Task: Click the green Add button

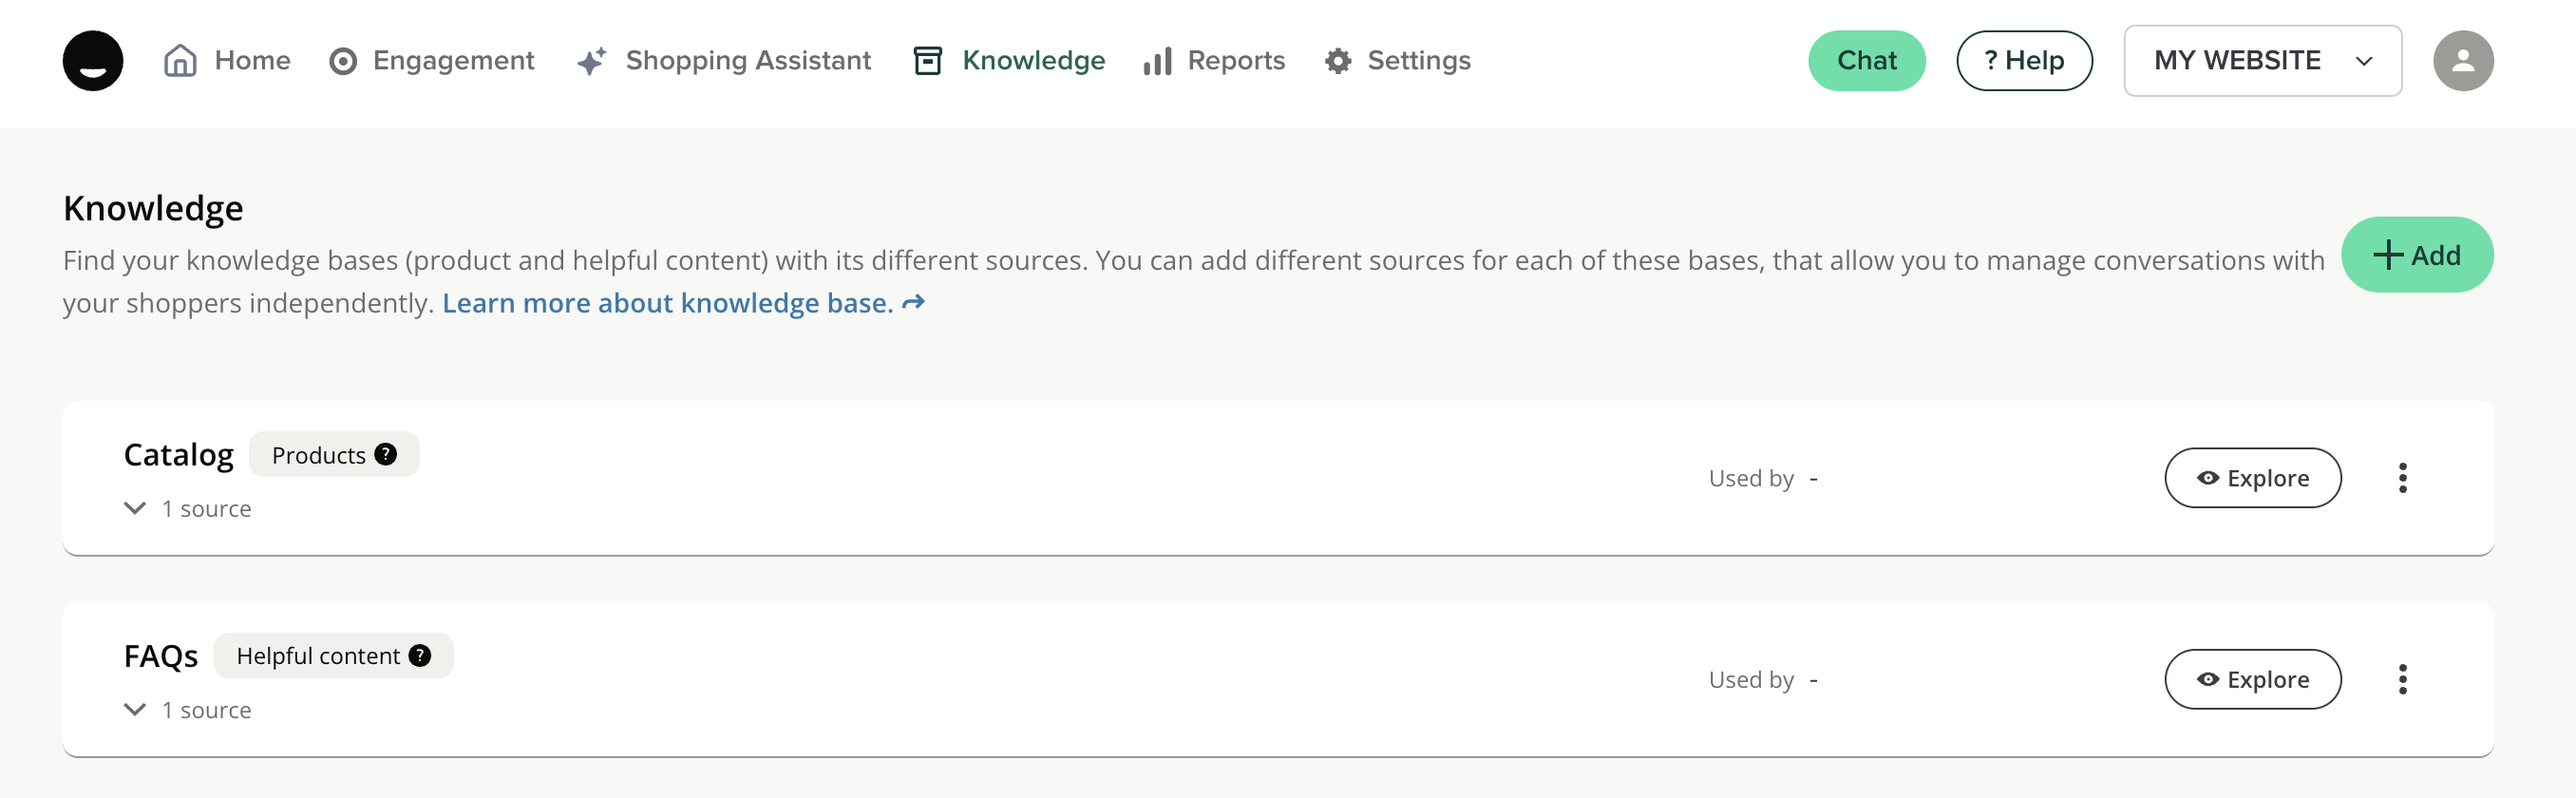Action: (x=2416, y=255)
